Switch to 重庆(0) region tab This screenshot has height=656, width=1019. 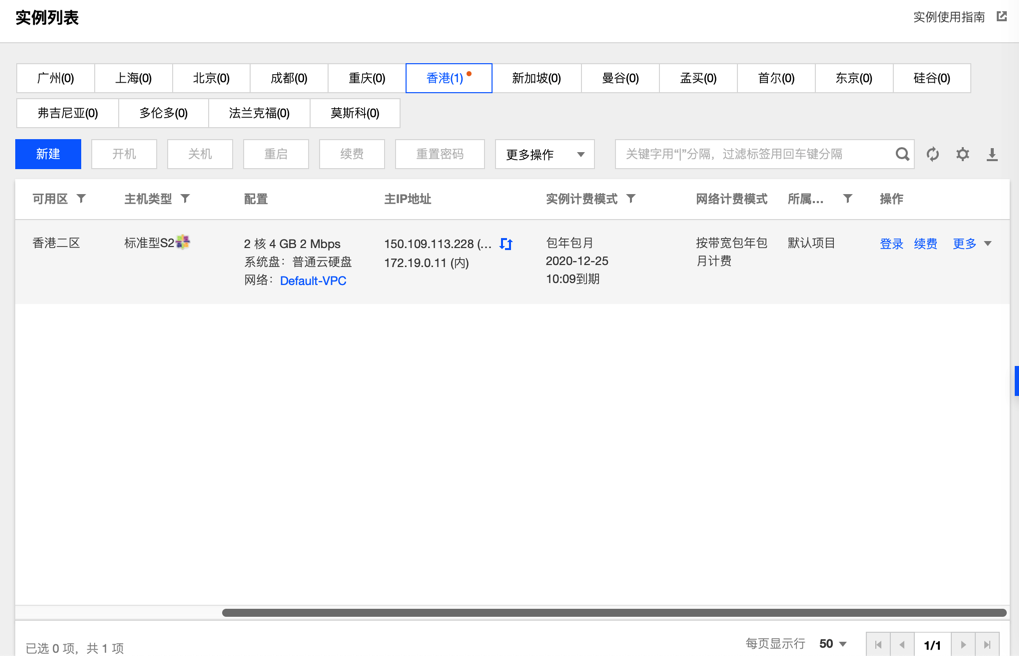point(367,78)
